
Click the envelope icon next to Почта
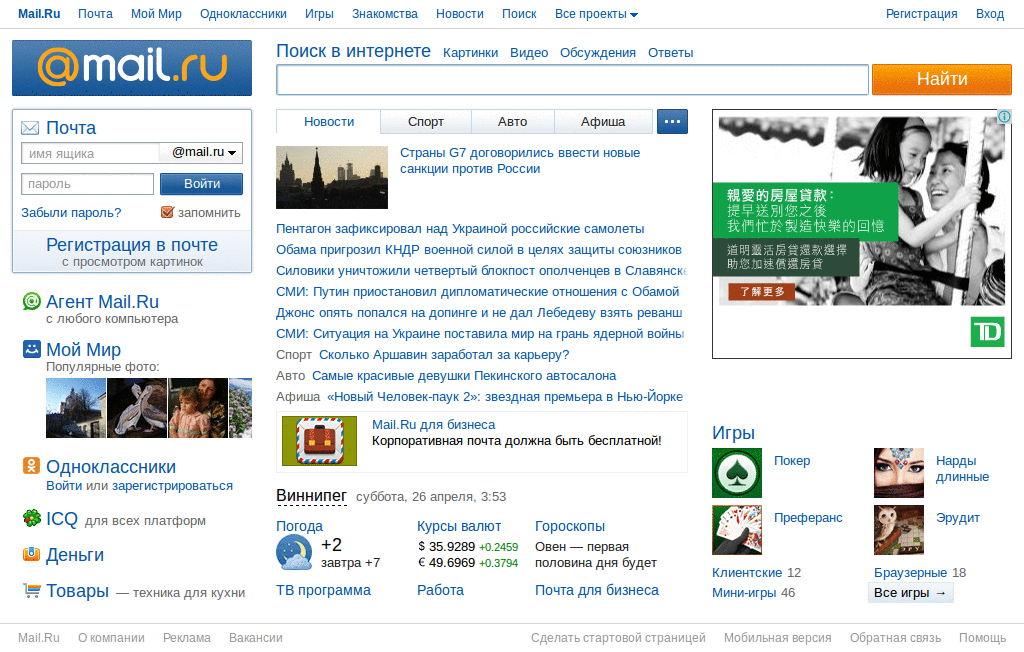pos(30,127)
